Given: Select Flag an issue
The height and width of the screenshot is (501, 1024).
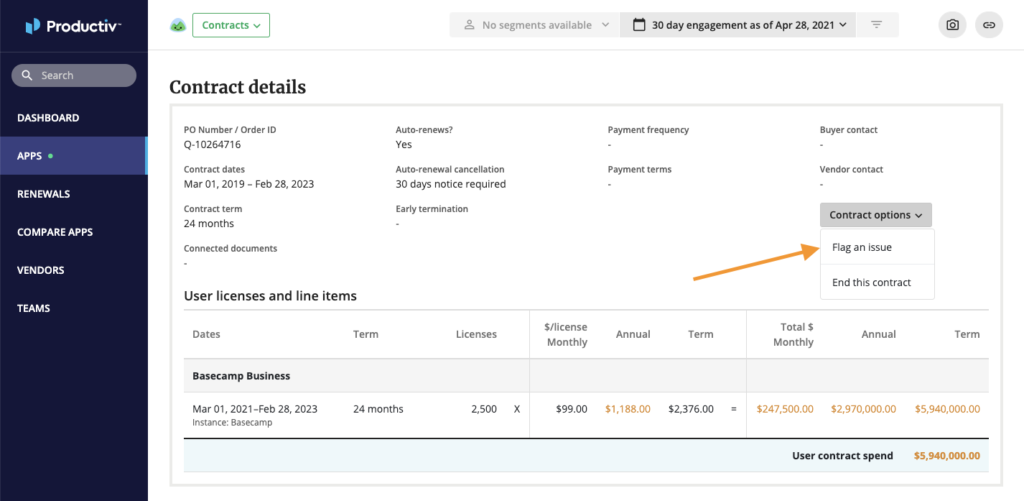Looking at the screenshot, I should click(x=862, y=247).
